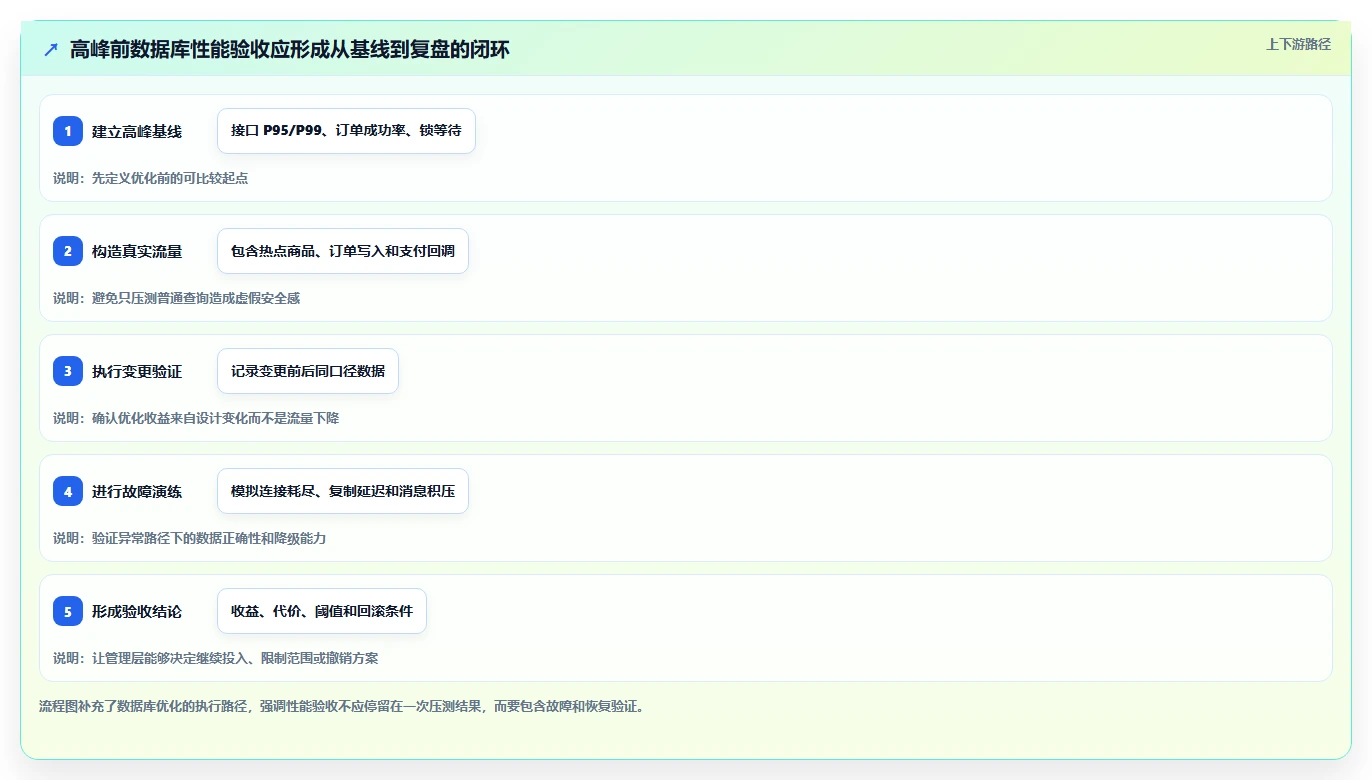Image resolution: width=1372 pixels, height=780 pixels.
Task: Click step number badge 3
Action: (68, 371)
